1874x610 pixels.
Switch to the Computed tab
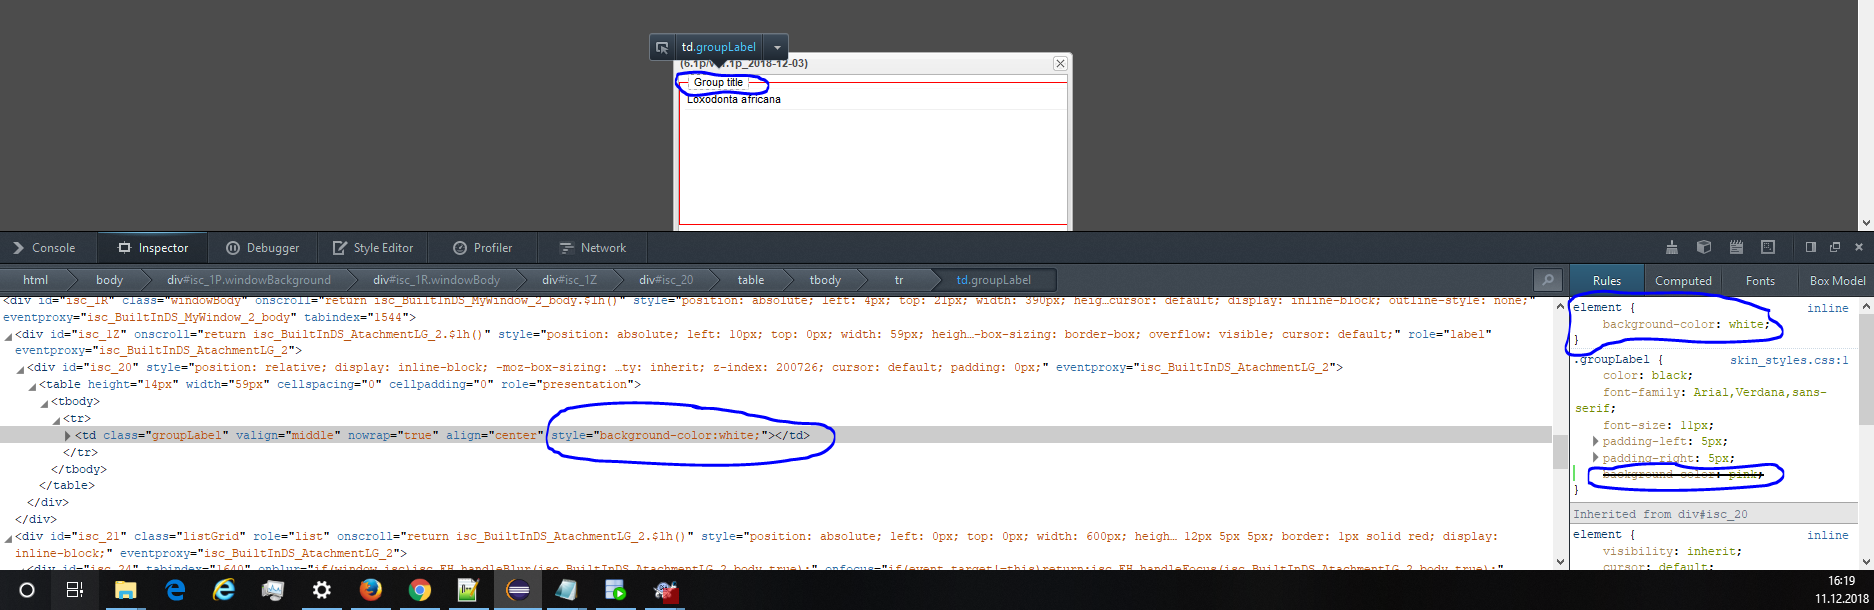click(x=1683, y=281)
